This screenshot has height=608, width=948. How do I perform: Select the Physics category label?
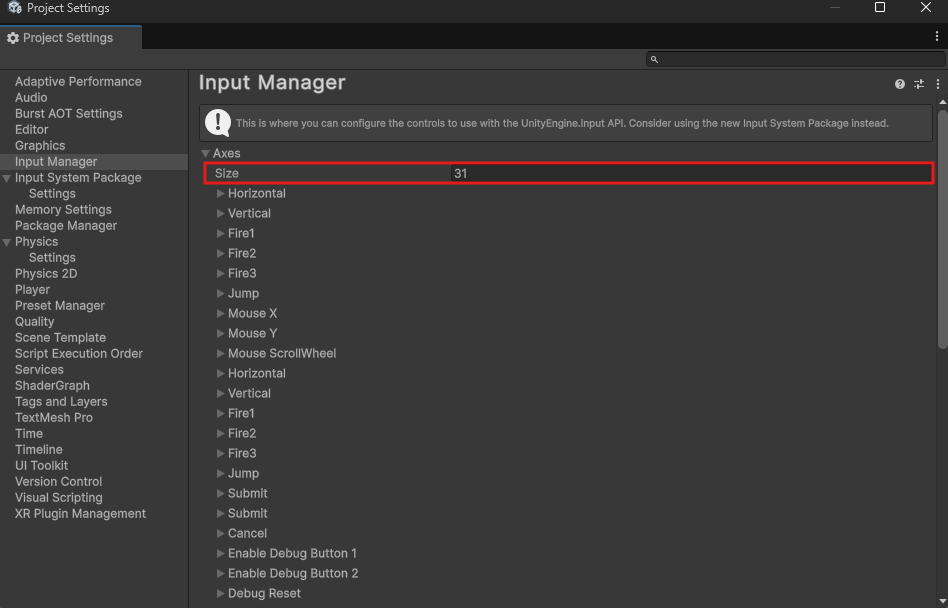pos(36,242)
